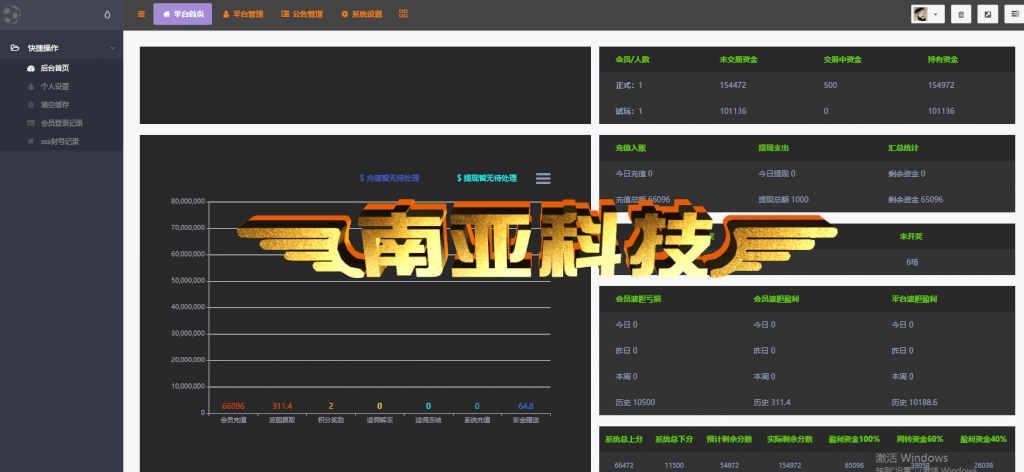Click the dashboard icon beside 后台首页

point(31,68)
